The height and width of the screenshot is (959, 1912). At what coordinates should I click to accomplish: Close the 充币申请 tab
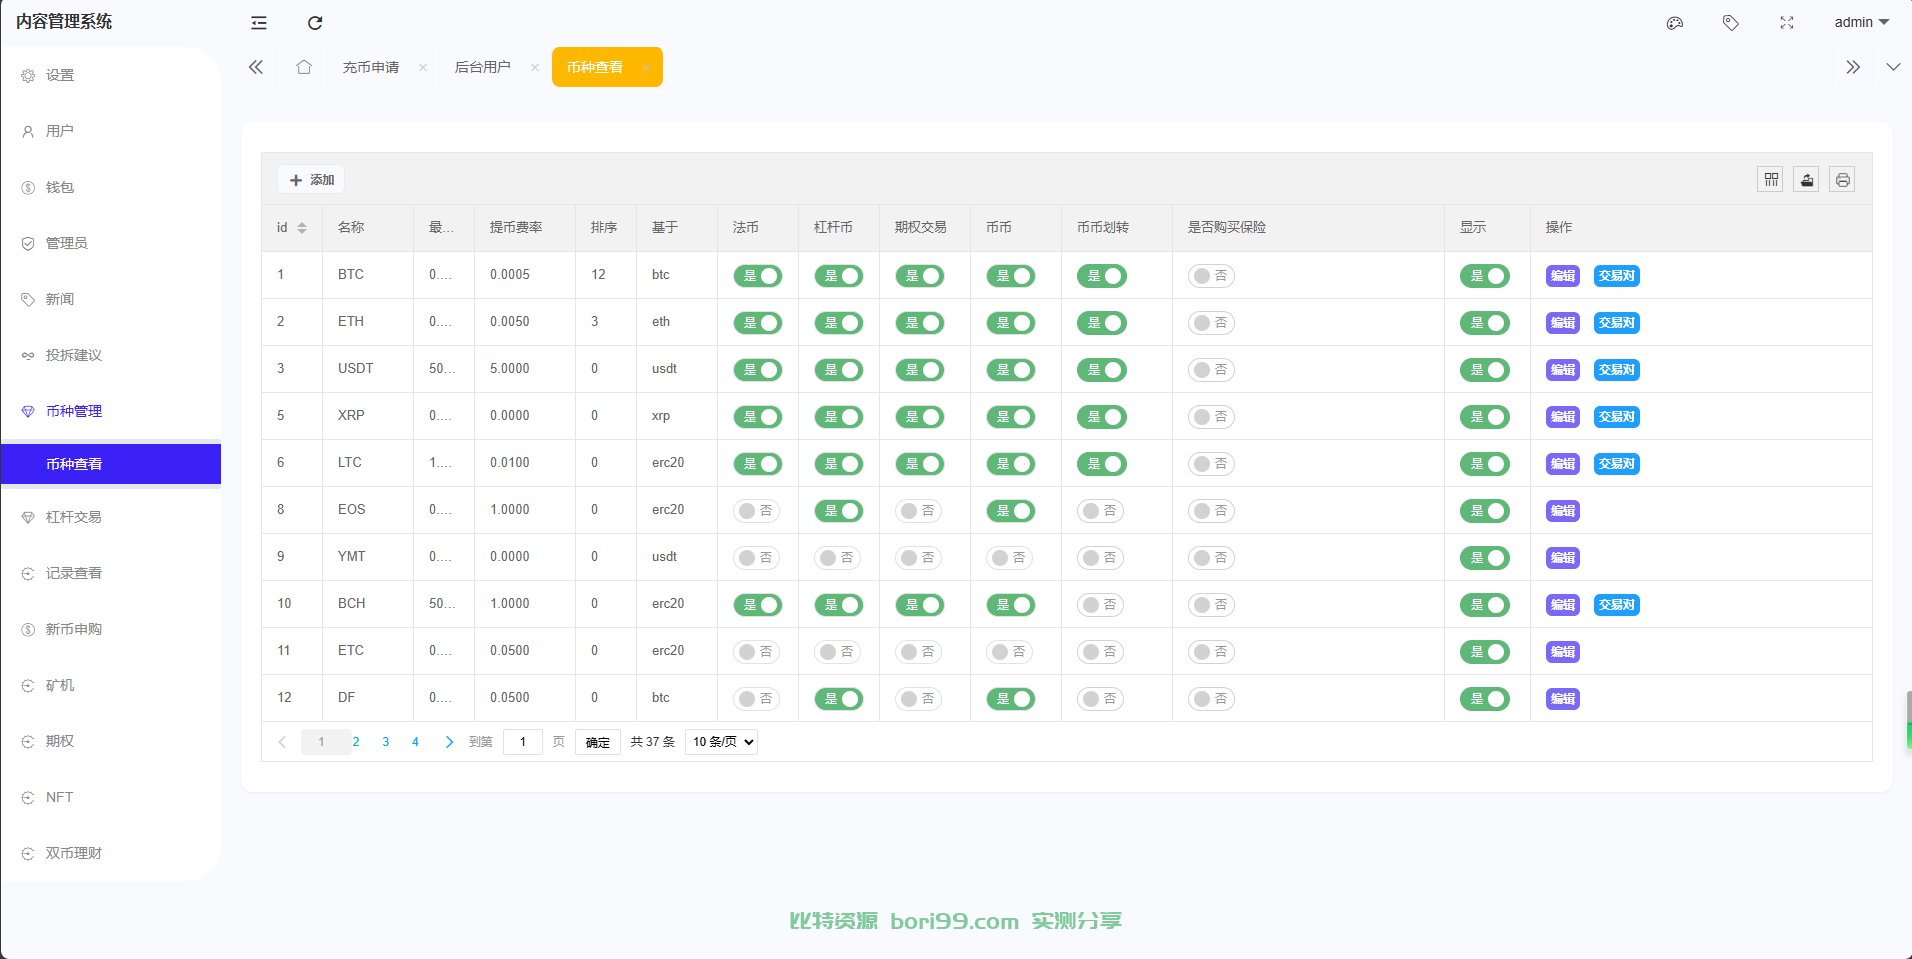pos(423,68)
